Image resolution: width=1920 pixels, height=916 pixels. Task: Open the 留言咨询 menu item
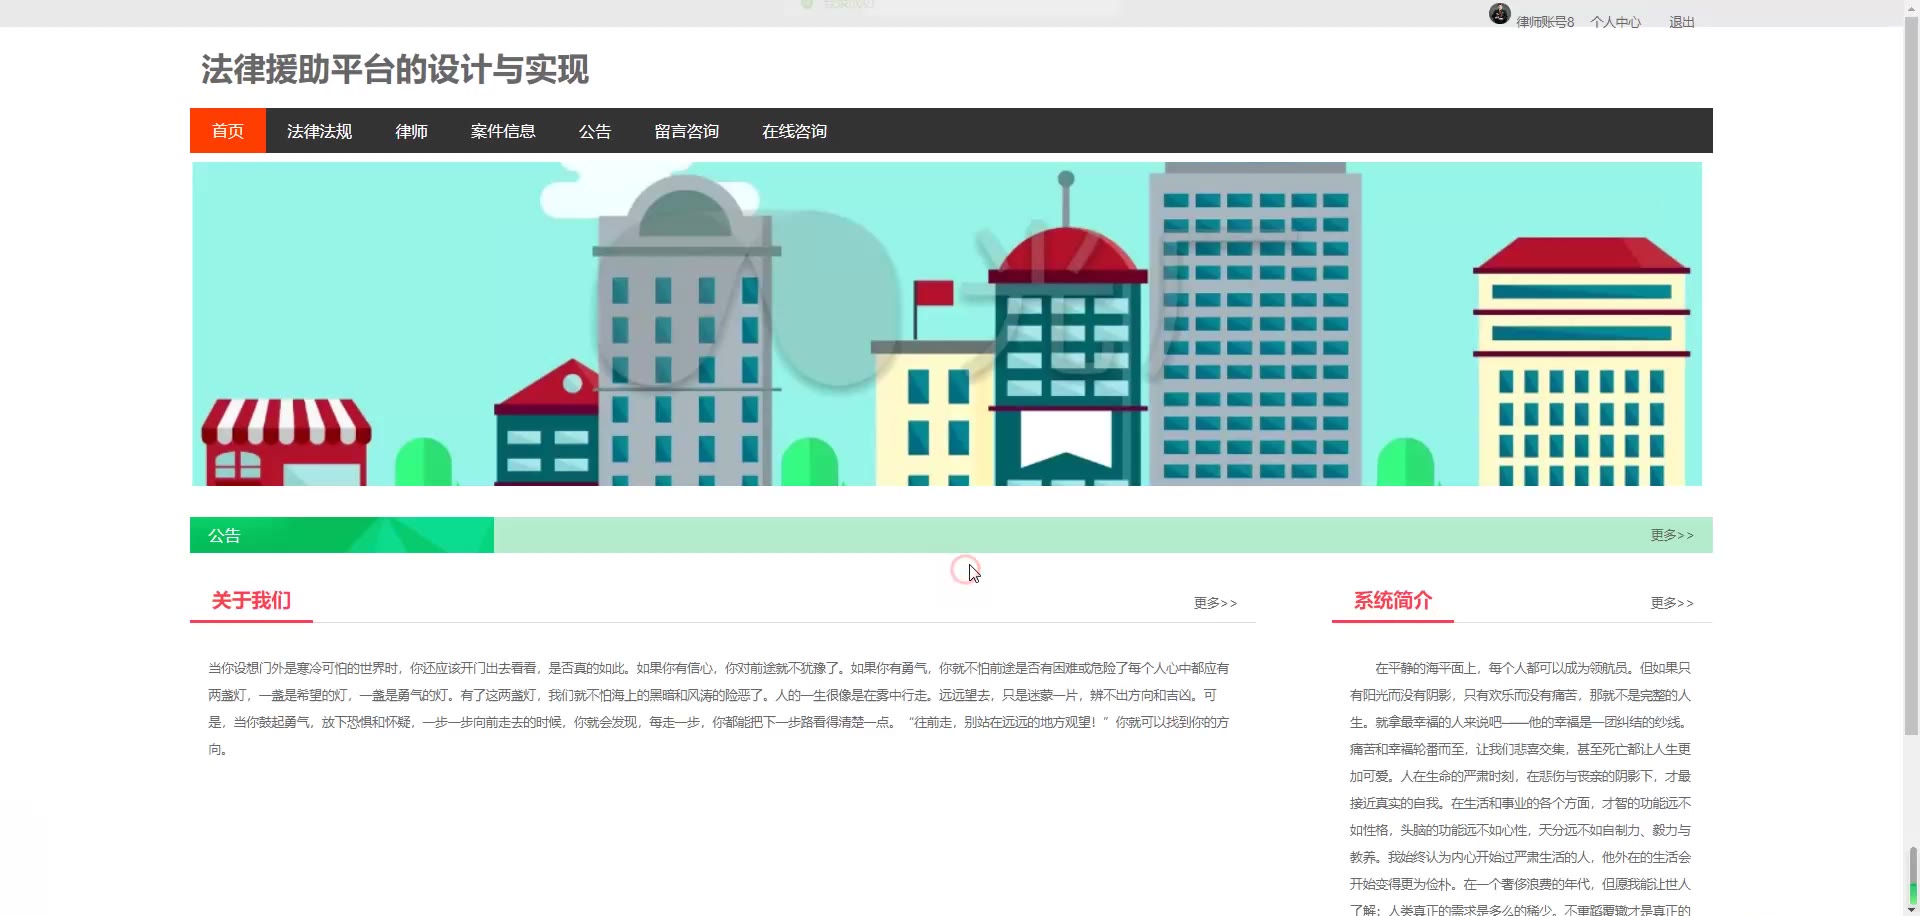tap(686, 131)
